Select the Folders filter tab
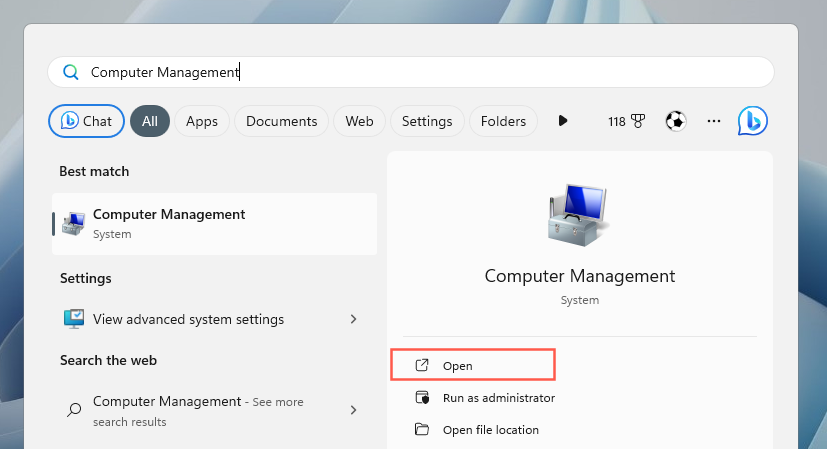Image resolution: width=827 pixels, height=449 pixels. (x=503, y=121)
